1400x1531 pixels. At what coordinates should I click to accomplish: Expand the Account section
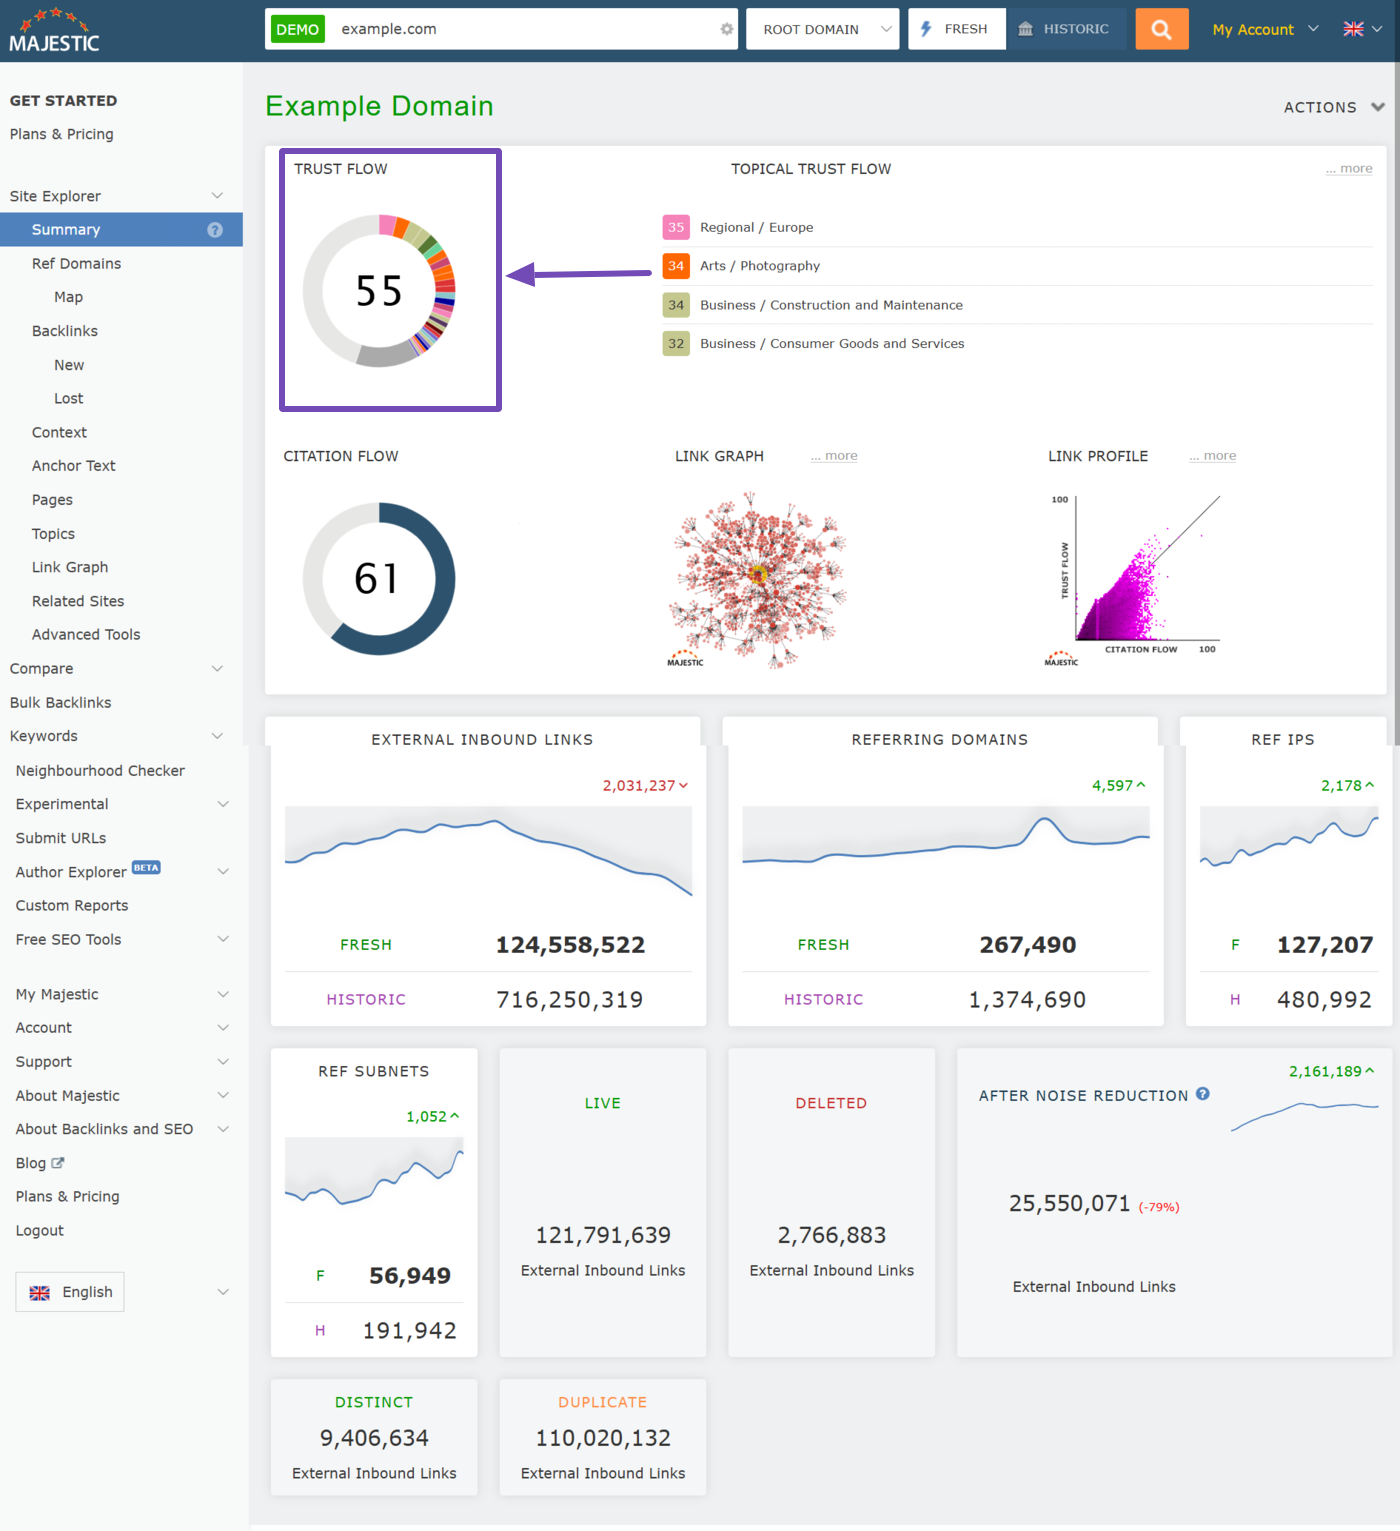(223, 1028)
